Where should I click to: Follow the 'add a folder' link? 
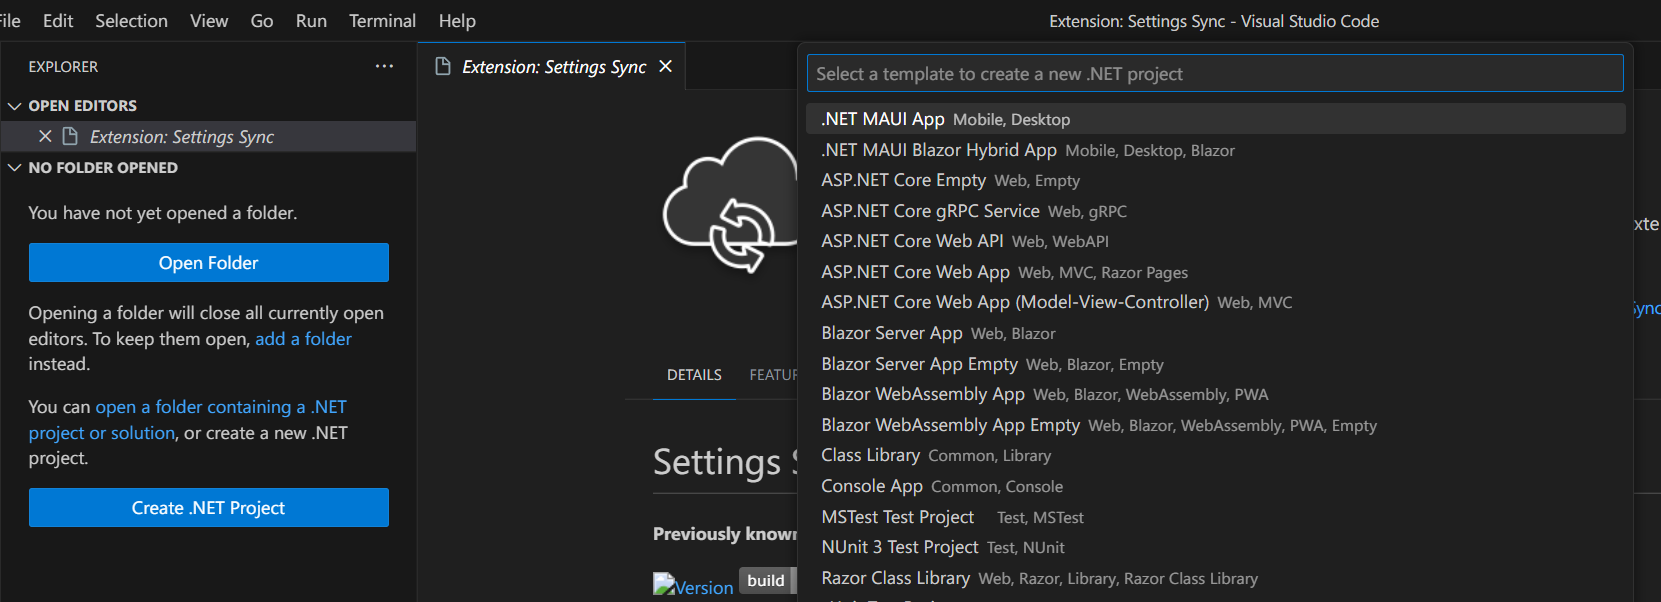tap(303, 339)
